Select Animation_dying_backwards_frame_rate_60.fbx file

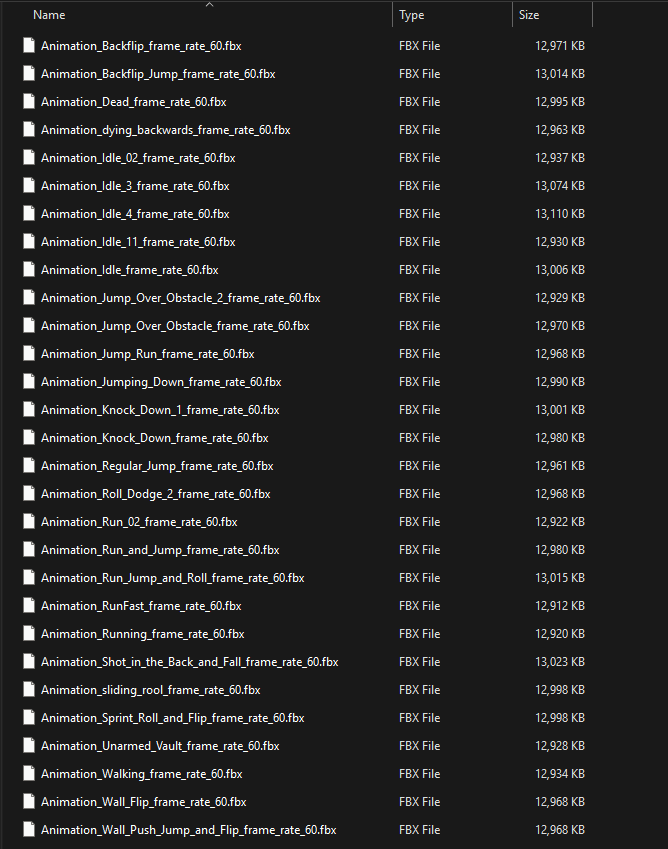click(166, 130)
